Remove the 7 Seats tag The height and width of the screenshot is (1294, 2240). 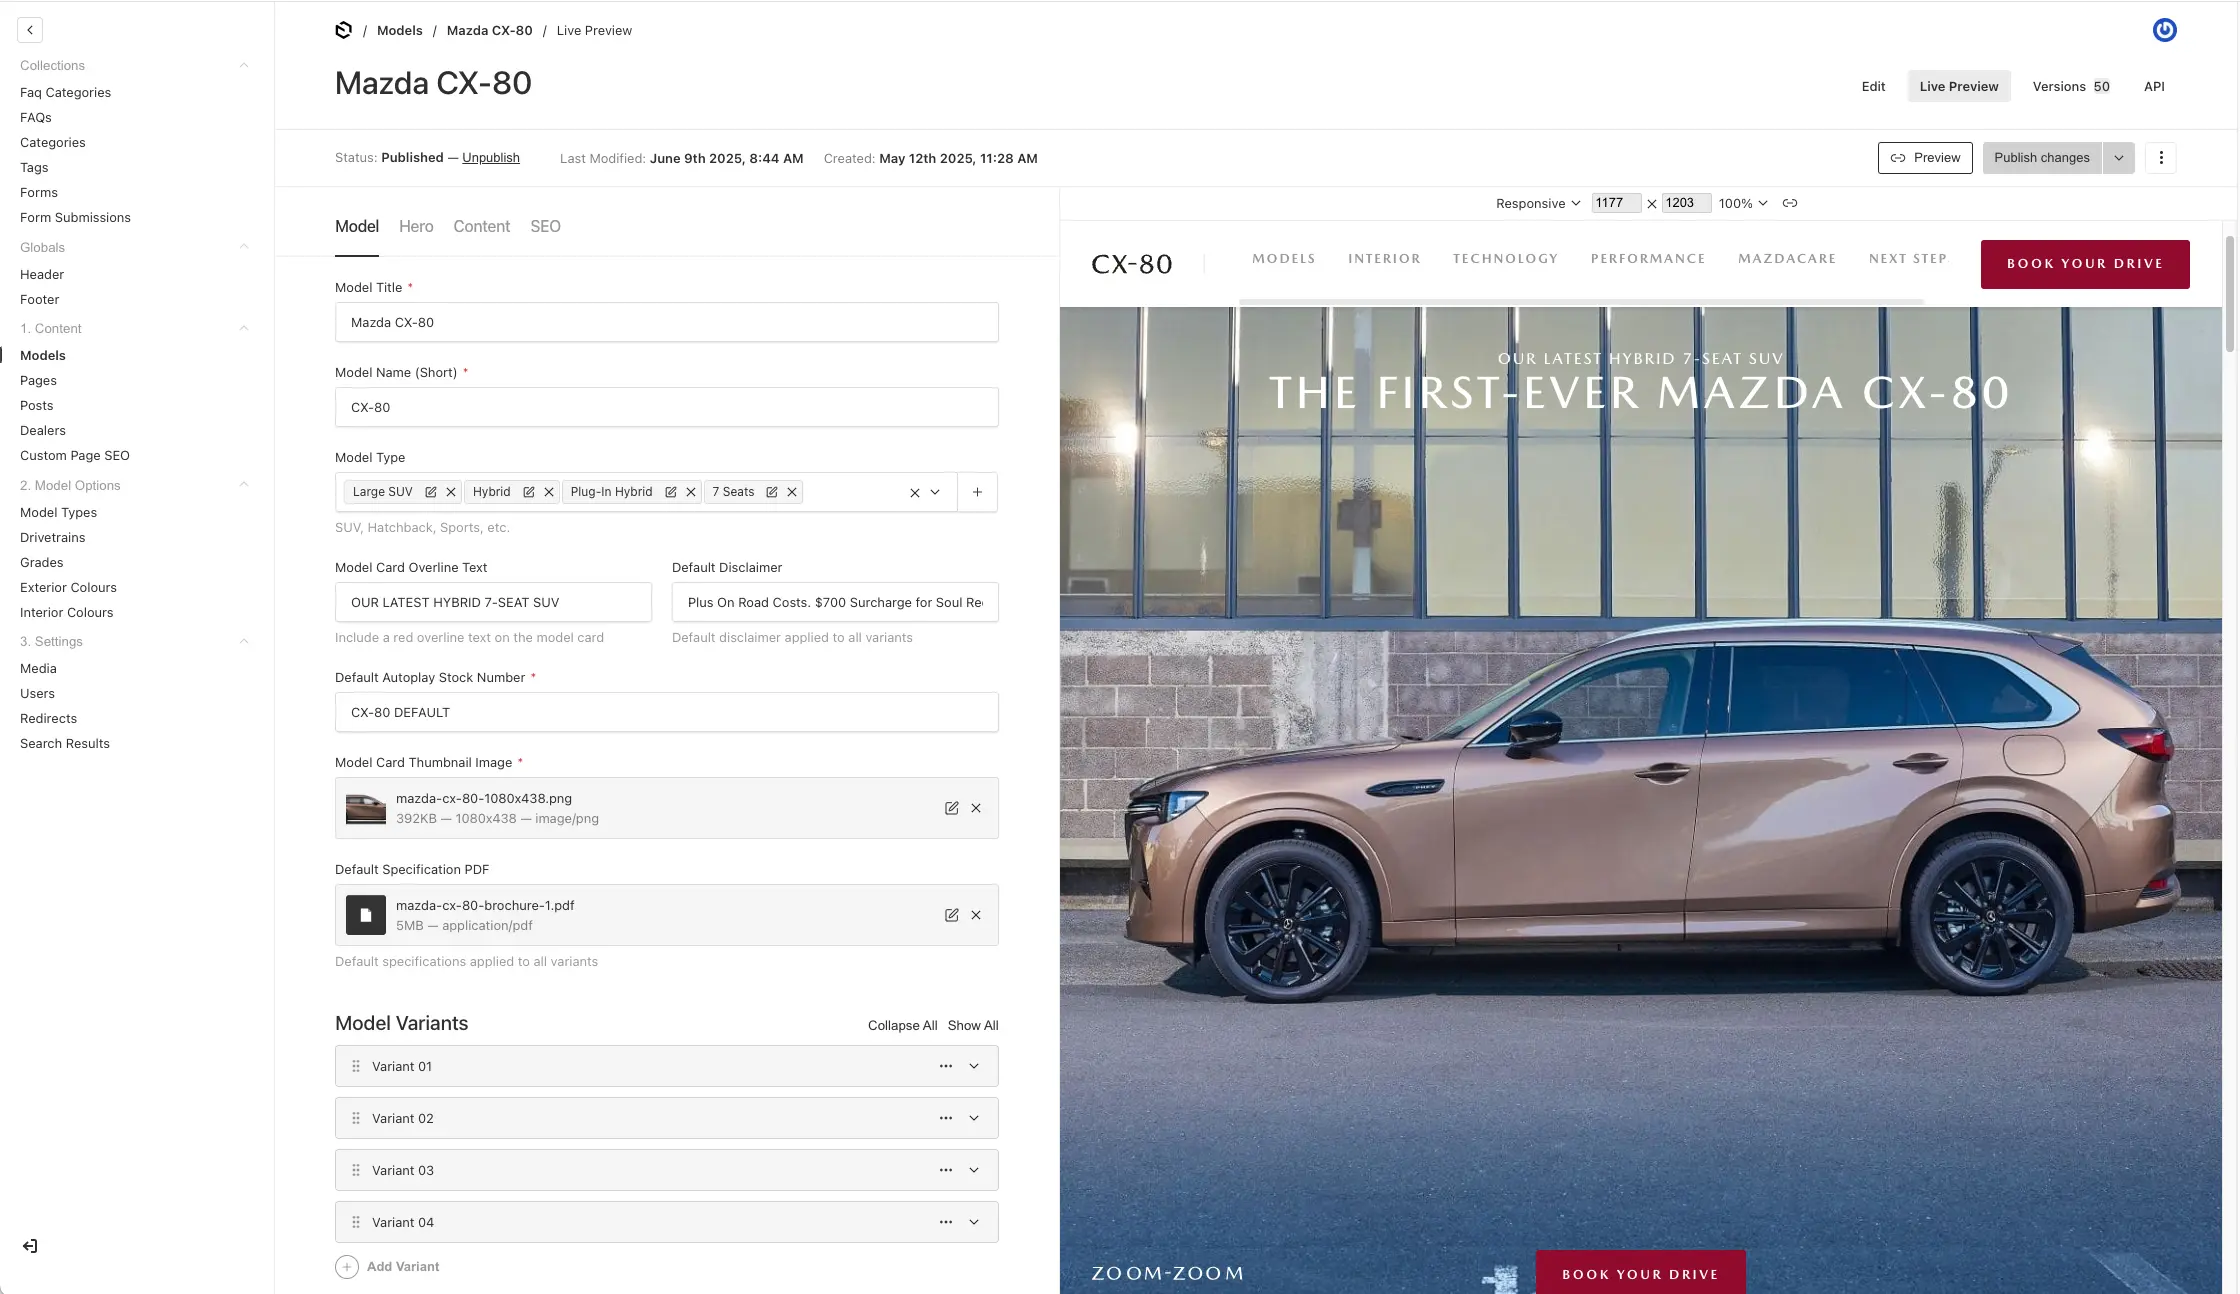click(x=792, y=492)
